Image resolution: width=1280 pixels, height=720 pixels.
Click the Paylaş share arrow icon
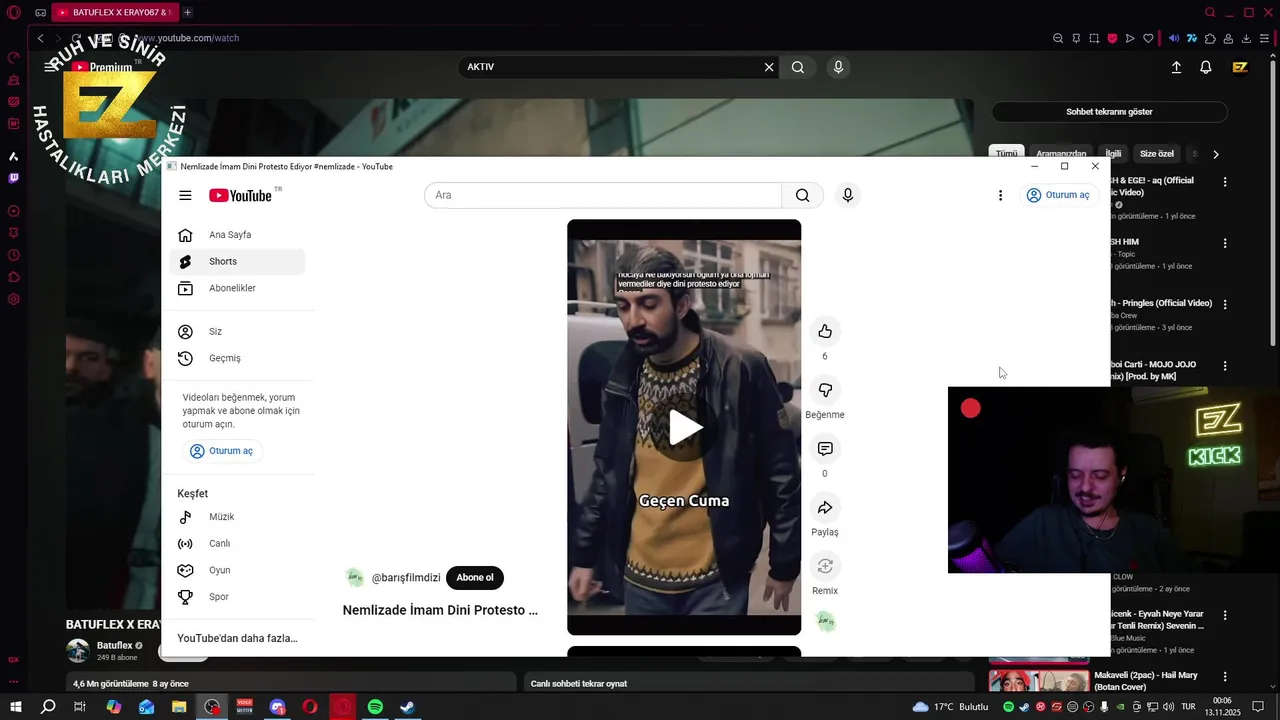(825, 508)
